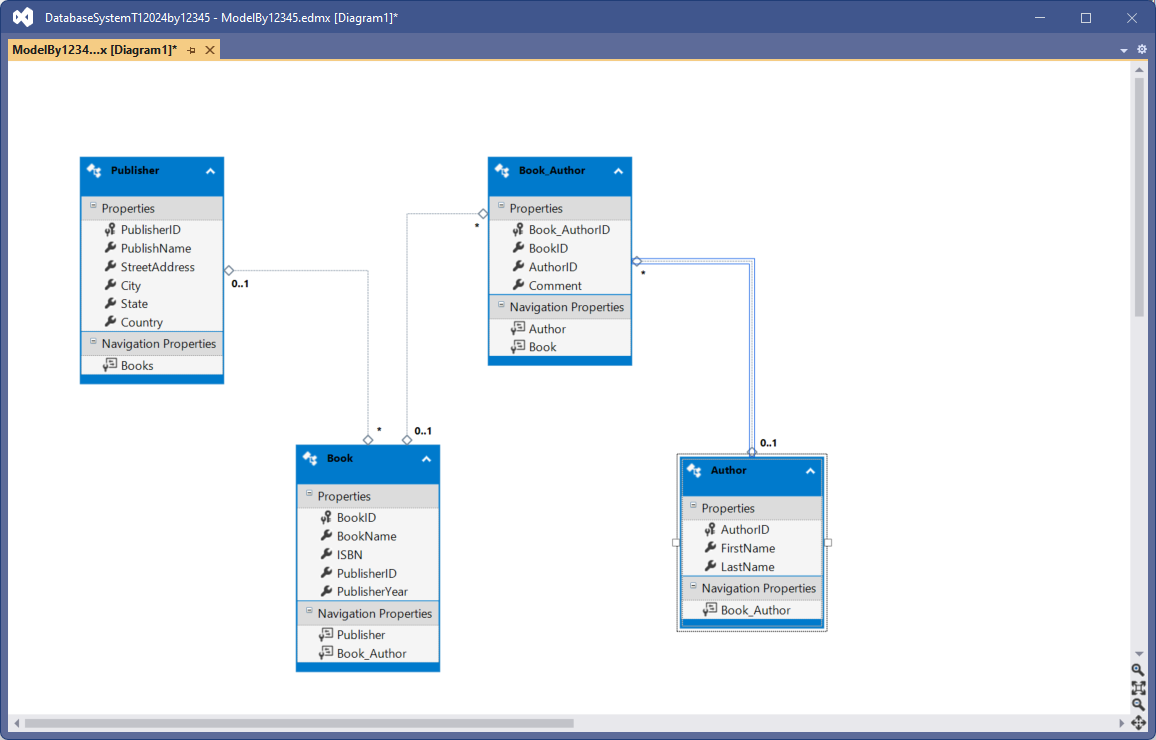This screenshot has width=1156, height=740.
Task: Collapse the Publisher entity with its chevron
Action: pos(210,171)
